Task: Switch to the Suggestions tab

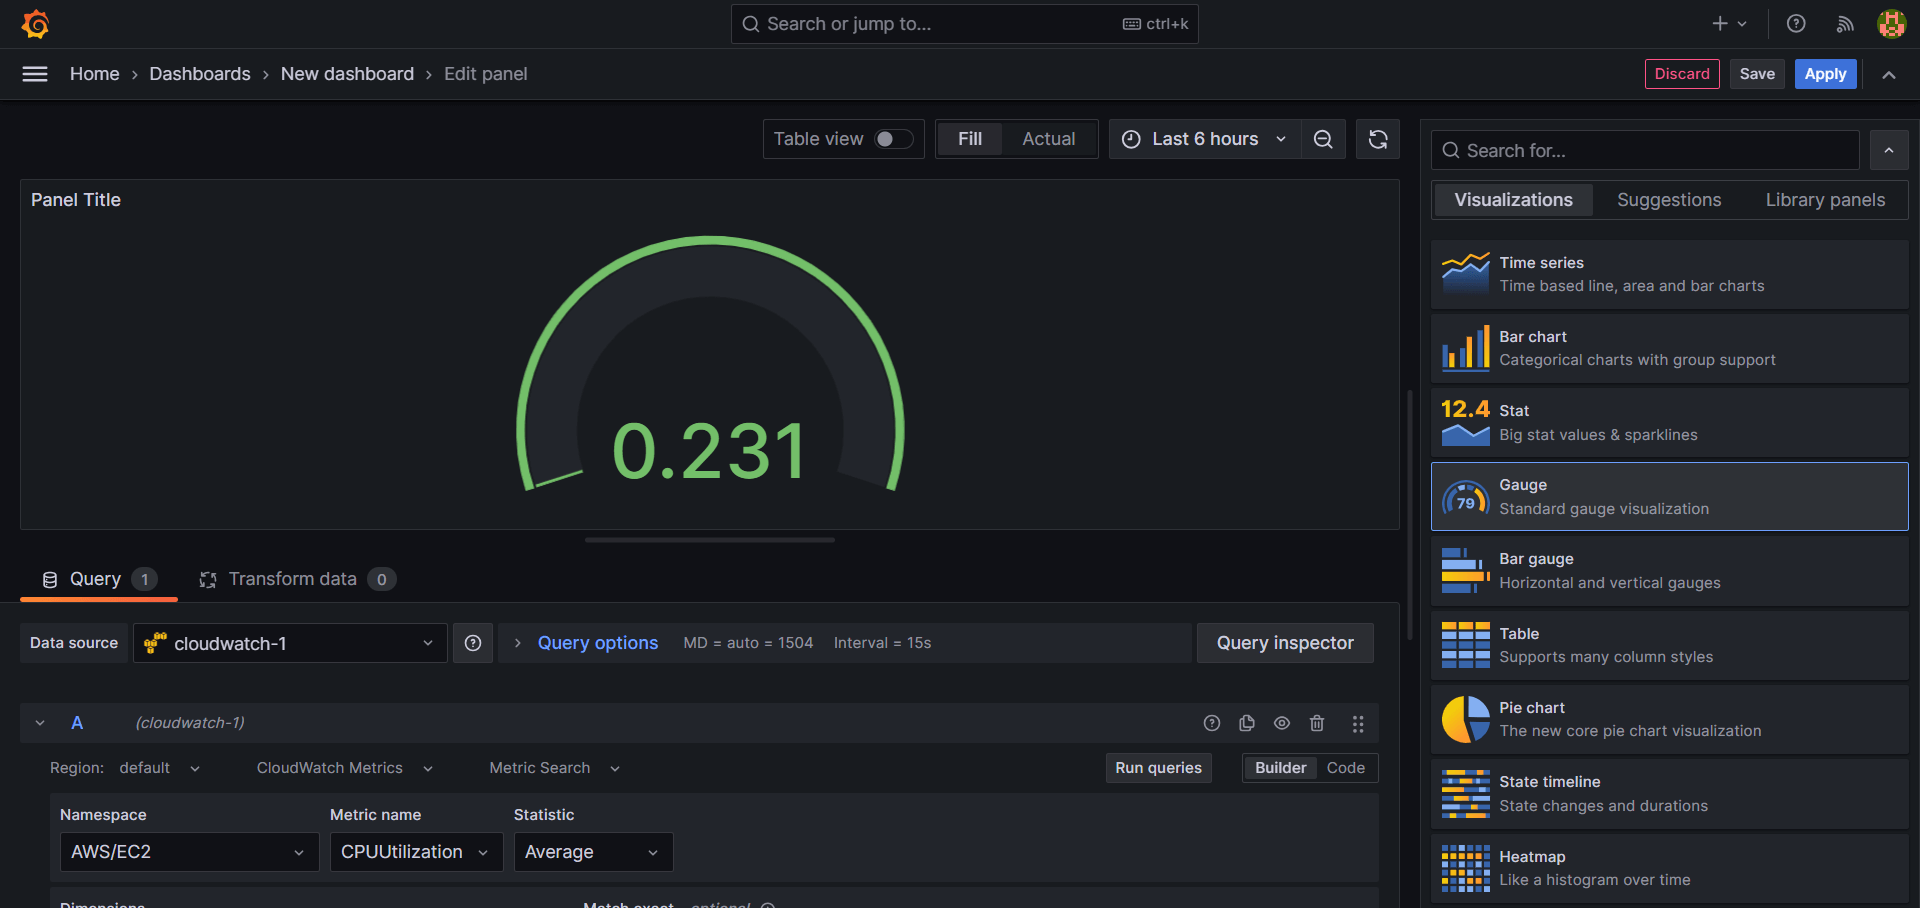Action: (x=1669, y=200)
